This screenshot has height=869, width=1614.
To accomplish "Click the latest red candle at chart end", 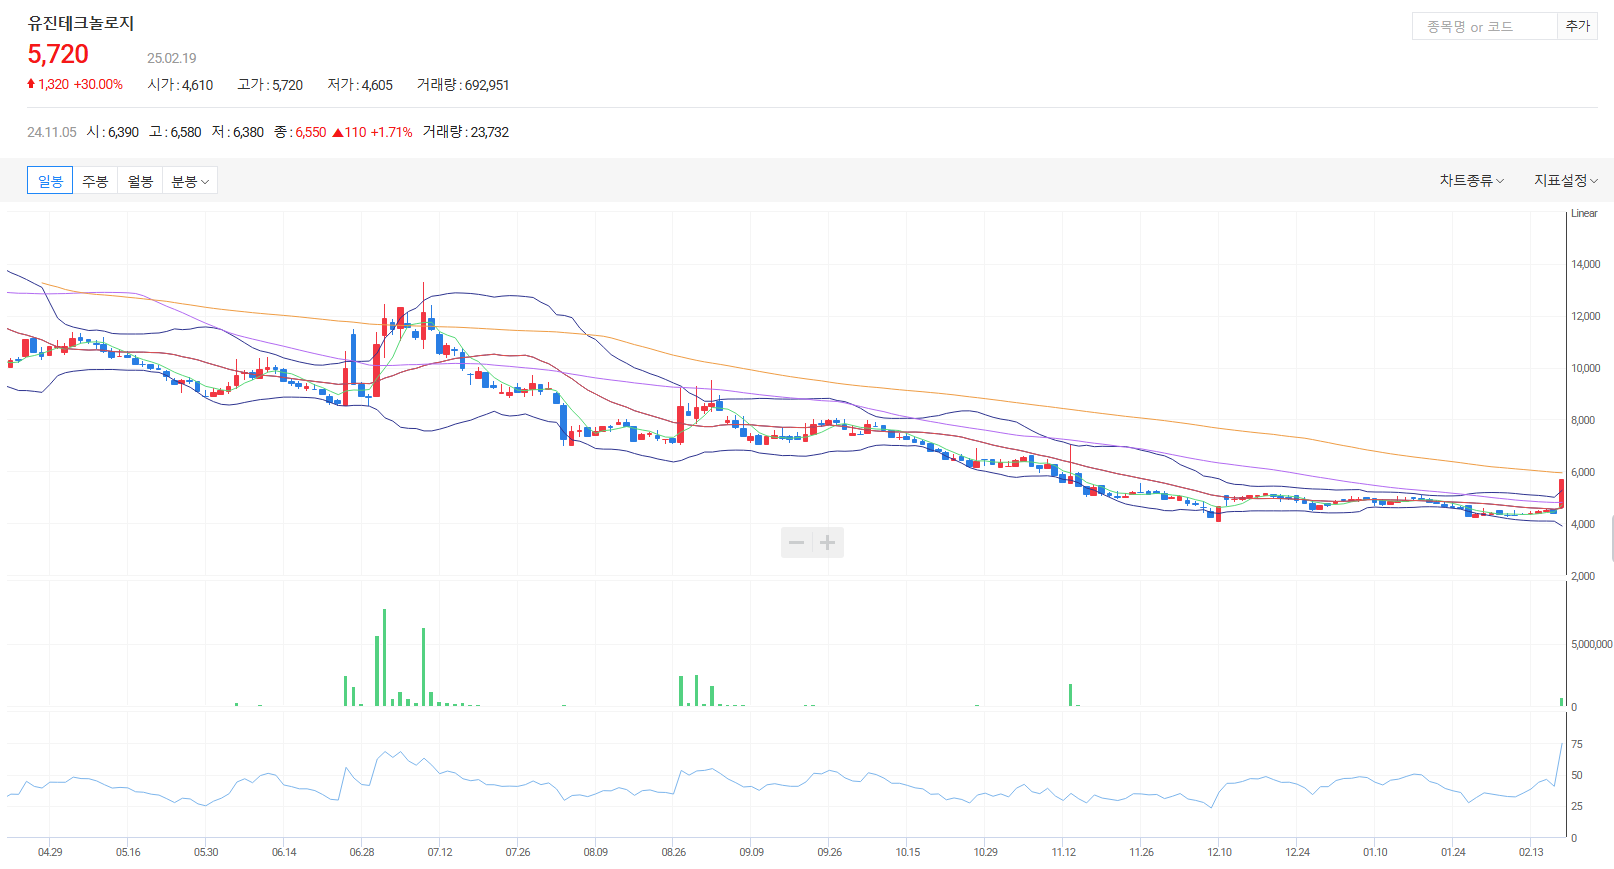I will 1561,493.
